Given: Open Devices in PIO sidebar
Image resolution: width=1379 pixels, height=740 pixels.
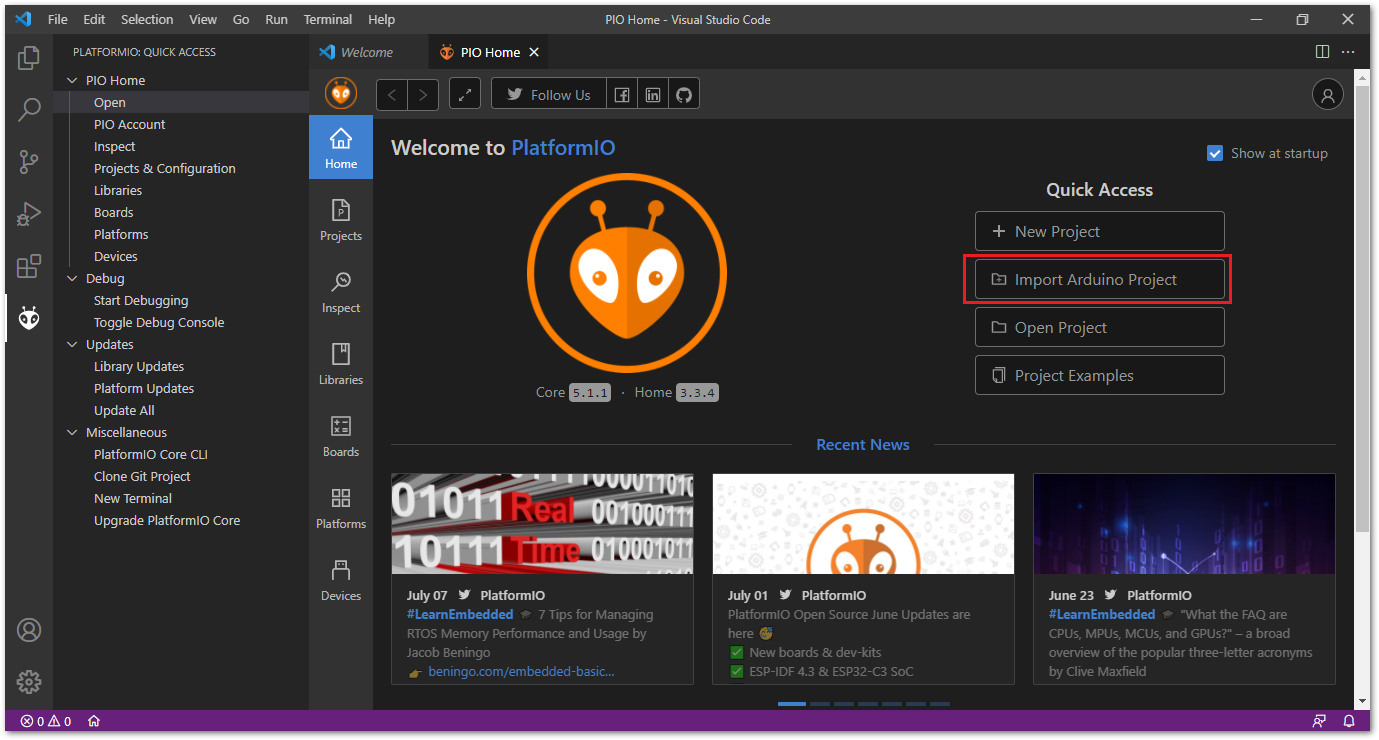Looking at the screenshot, I should point(341,580).
